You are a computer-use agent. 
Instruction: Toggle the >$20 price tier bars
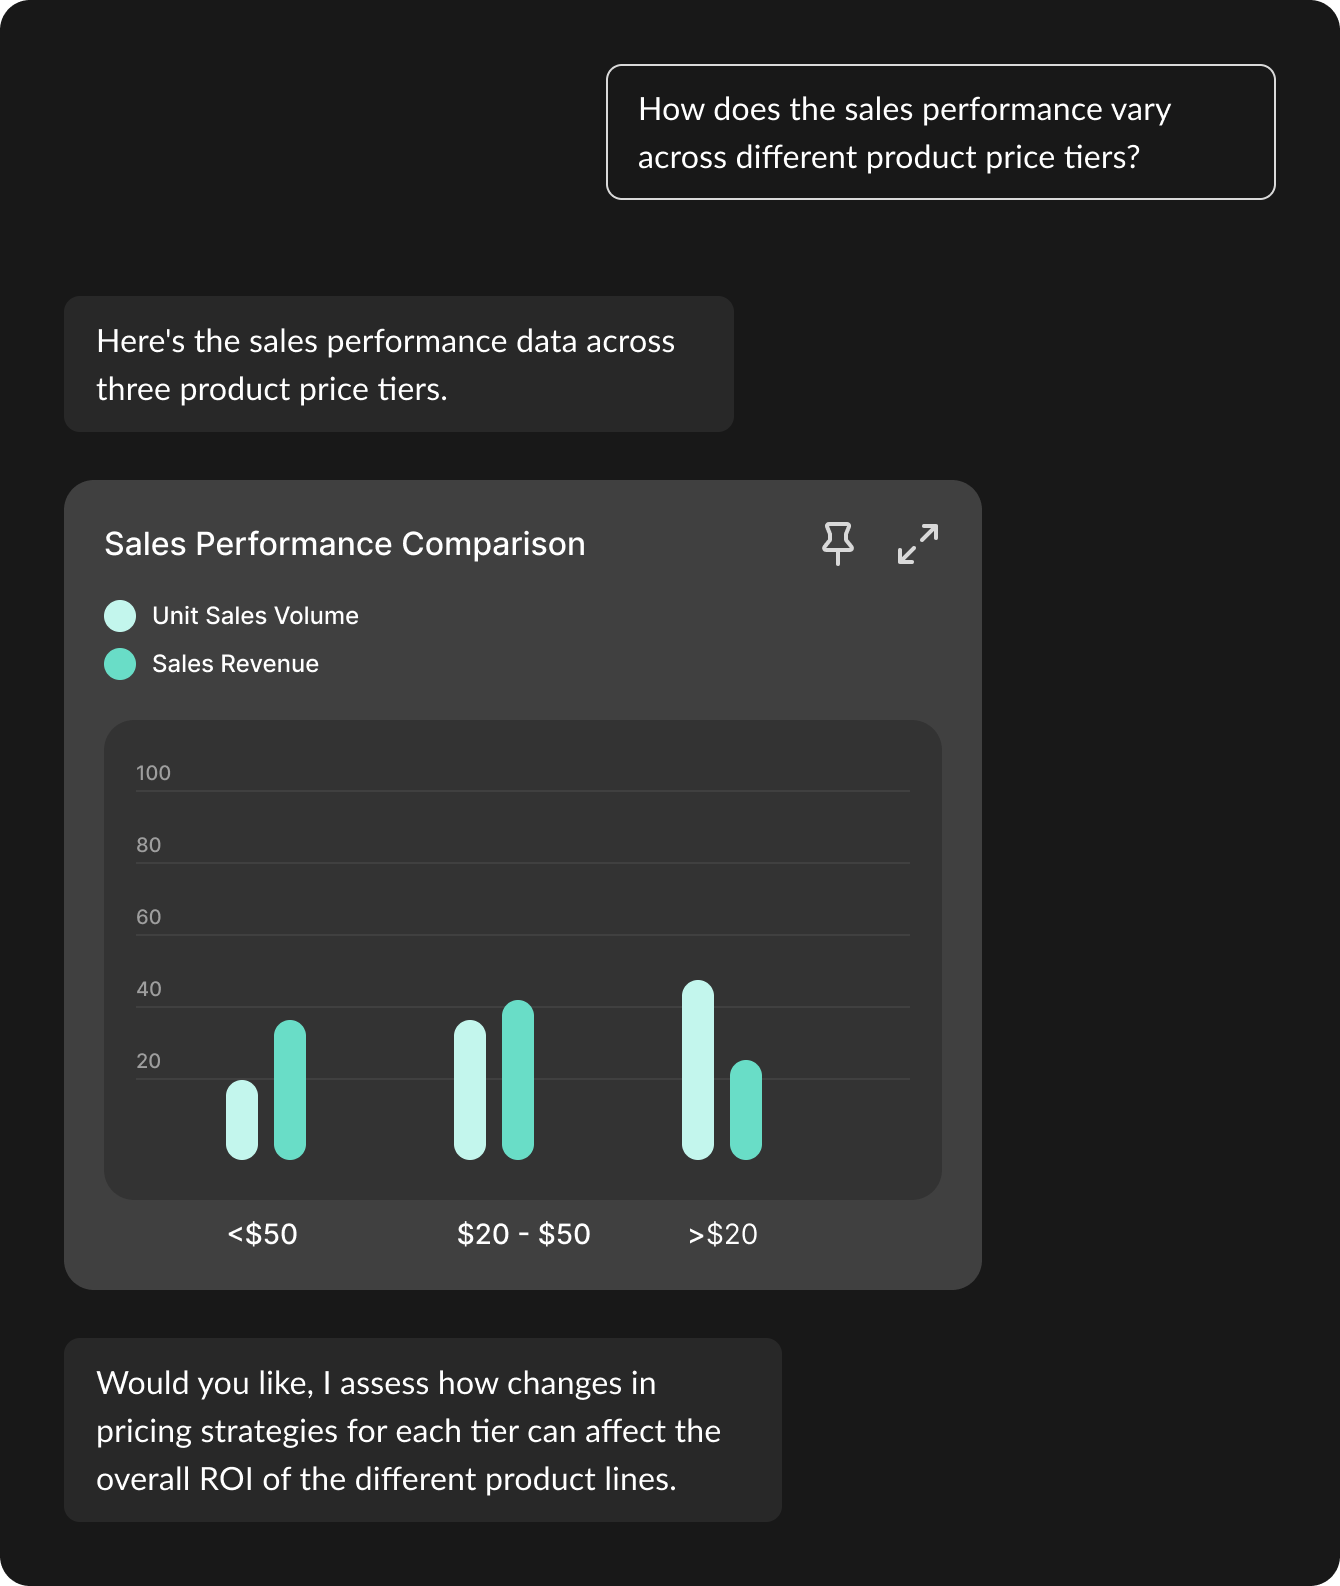[x=723, y=1234]
